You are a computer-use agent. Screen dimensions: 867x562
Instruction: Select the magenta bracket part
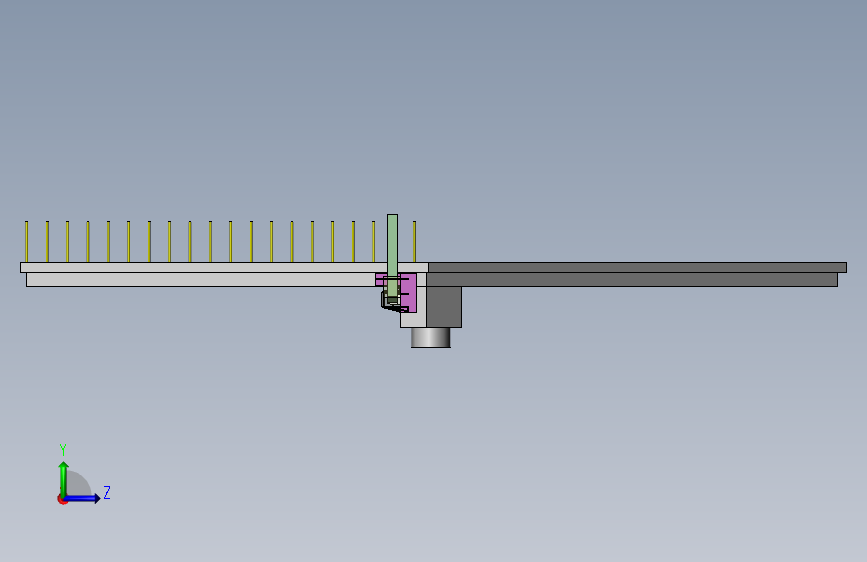409,292
